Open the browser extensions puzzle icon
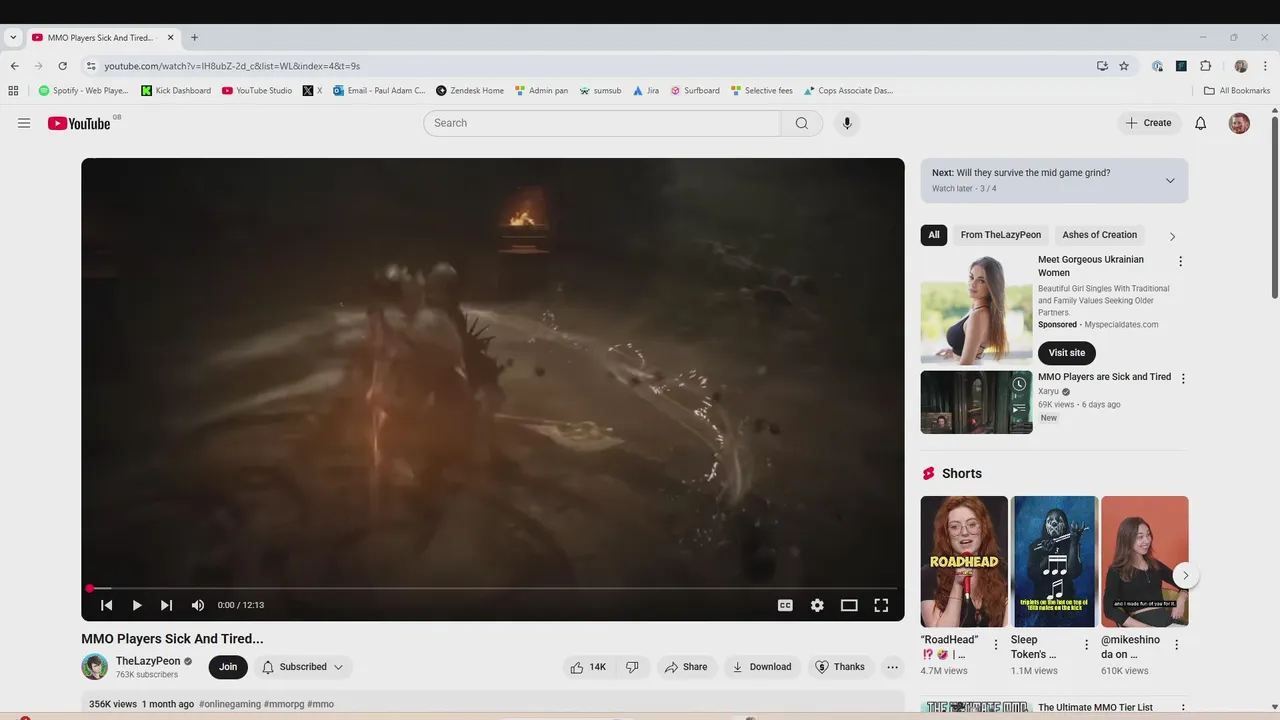 click(1205, 66)
